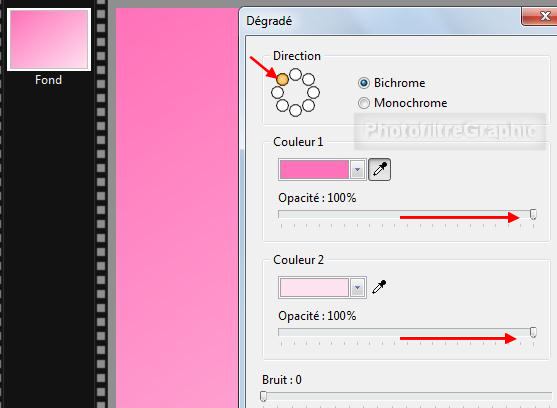Select the top center direction circle
The height and width of the screenshot is (408, 557).
295,75
